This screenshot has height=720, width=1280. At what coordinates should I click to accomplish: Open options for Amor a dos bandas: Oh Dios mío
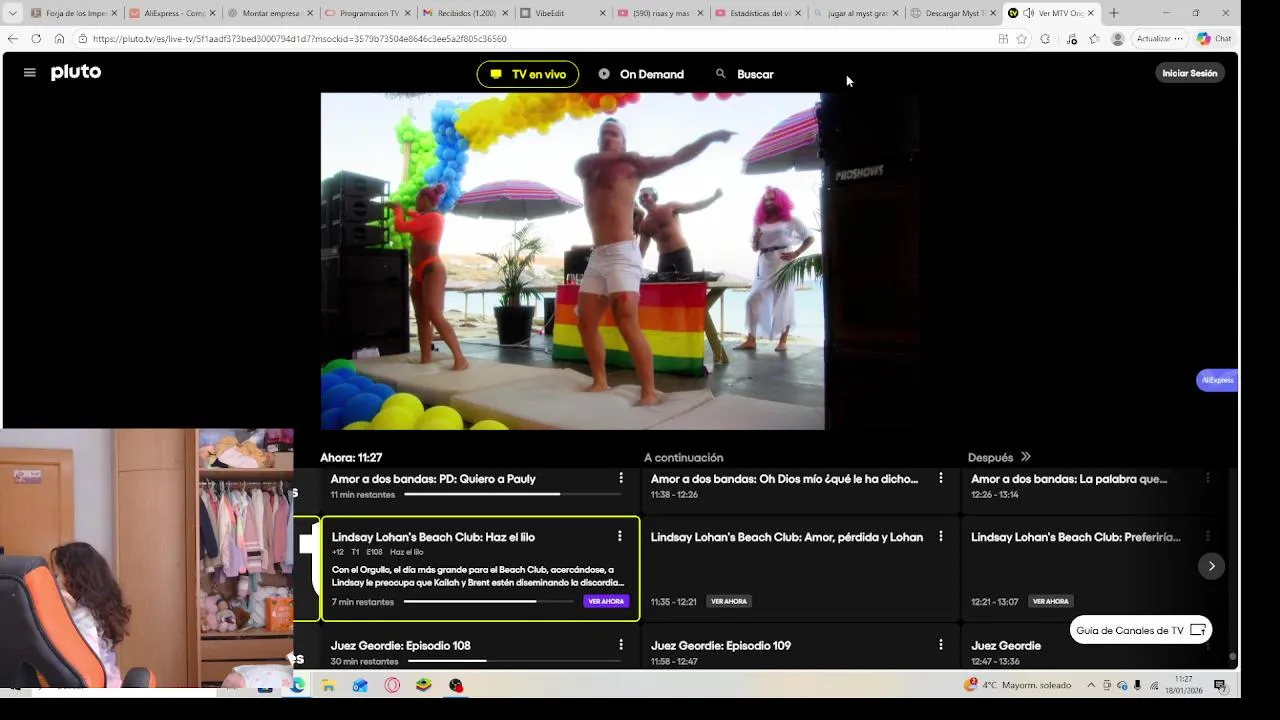pos(941,478)
